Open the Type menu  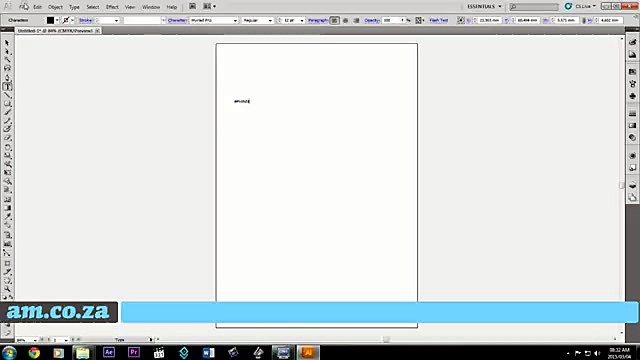[x=74, y=7]
